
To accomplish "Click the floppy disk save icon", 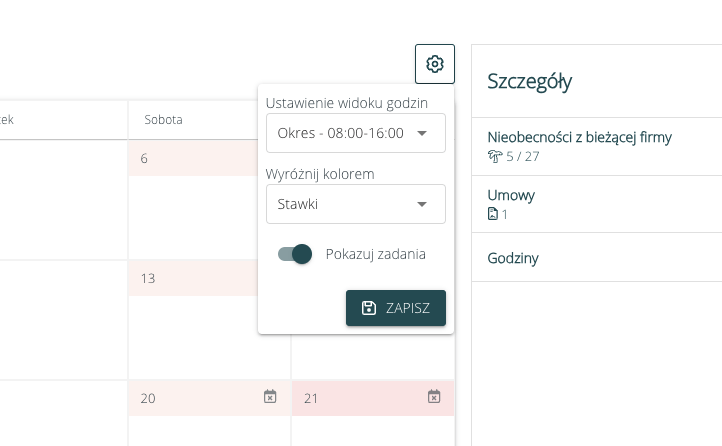I will point(368,308).
